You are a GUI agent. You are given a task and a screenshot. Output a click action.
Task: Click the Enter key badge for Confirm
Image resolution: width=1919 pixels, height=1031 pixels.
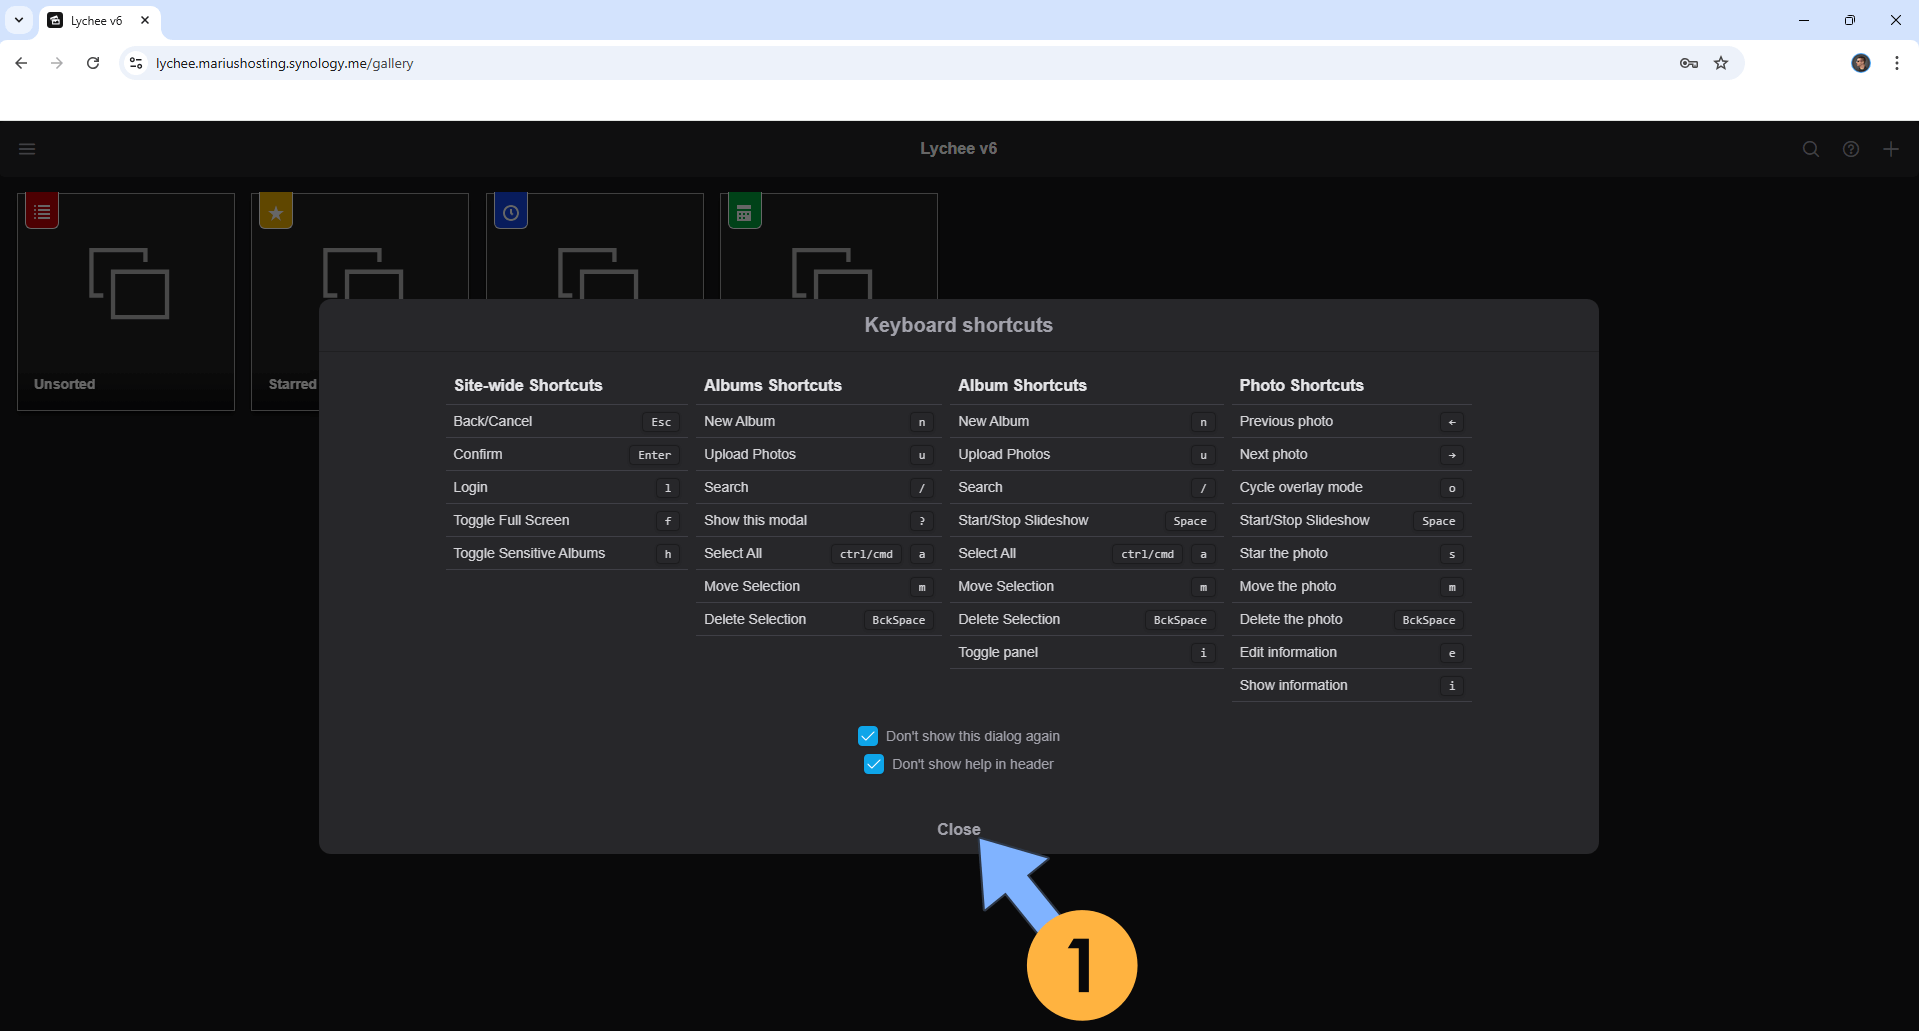tap(655, 455)
